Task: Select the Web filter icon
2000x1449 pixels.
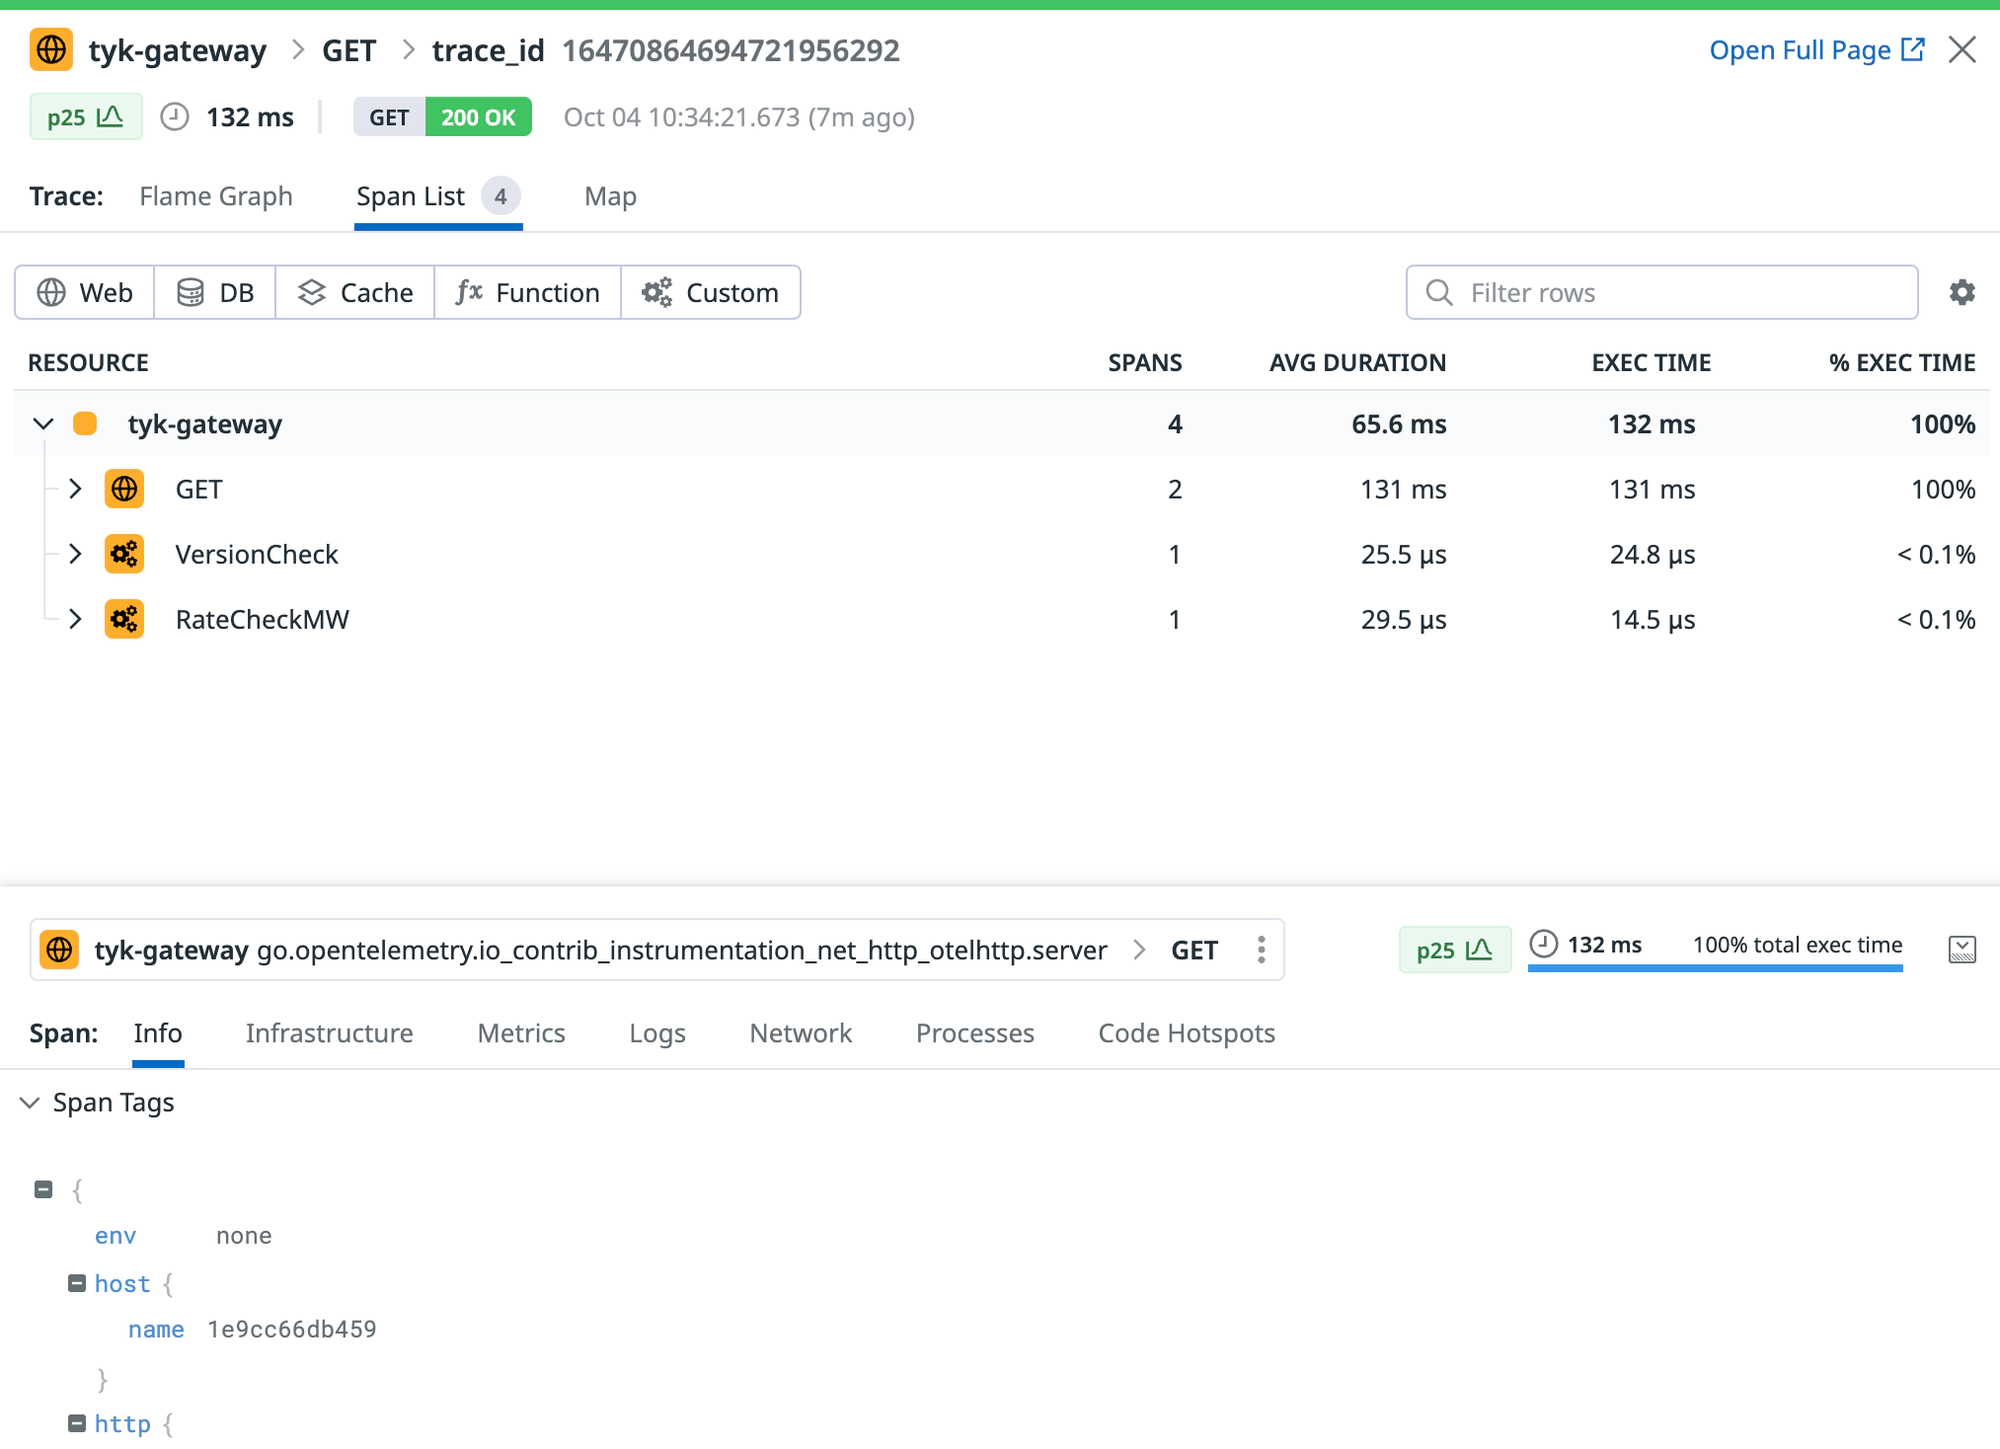Action: pyautogui.click(x=52, y=292)
